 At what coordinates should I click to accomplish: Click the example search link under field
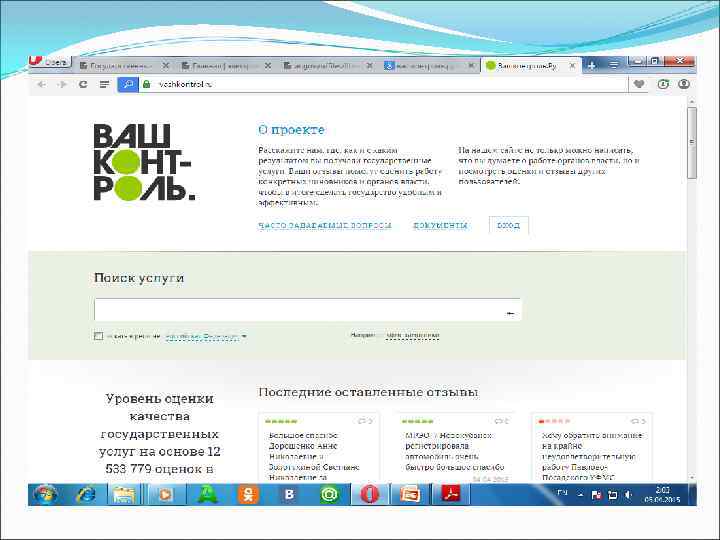pyautogui.click(x=412, y=336)
